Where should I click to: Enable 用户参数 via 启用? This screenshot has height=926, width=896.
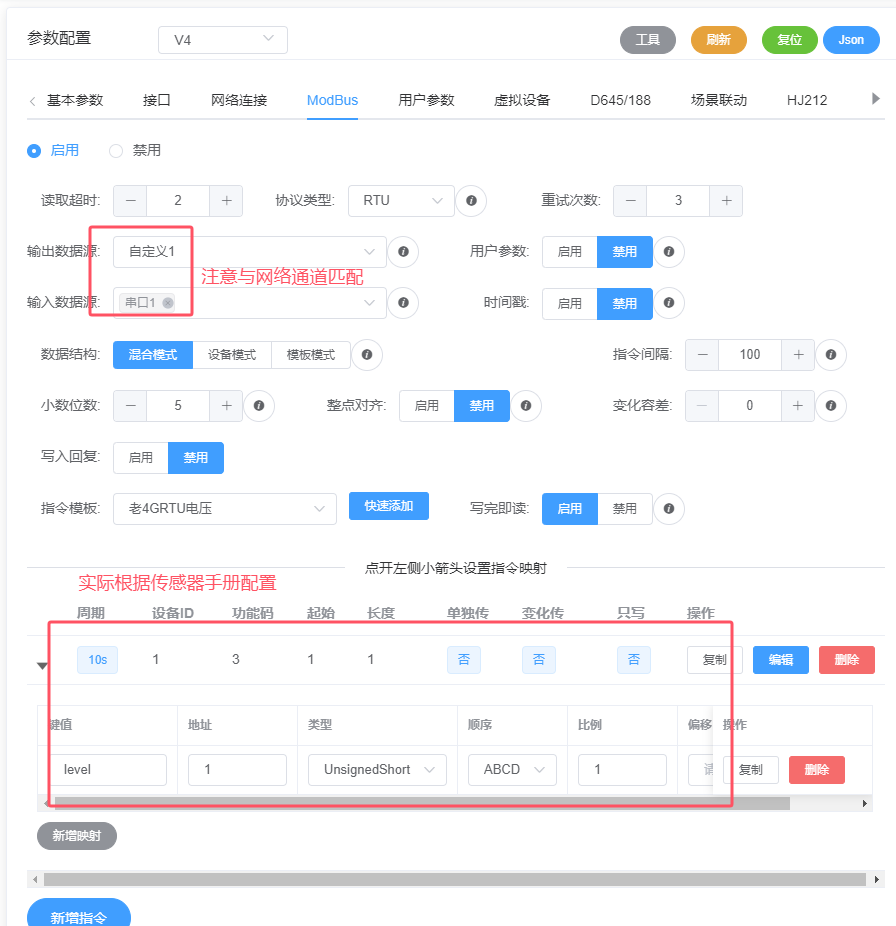pyautogui.click(x=569, y=252)
